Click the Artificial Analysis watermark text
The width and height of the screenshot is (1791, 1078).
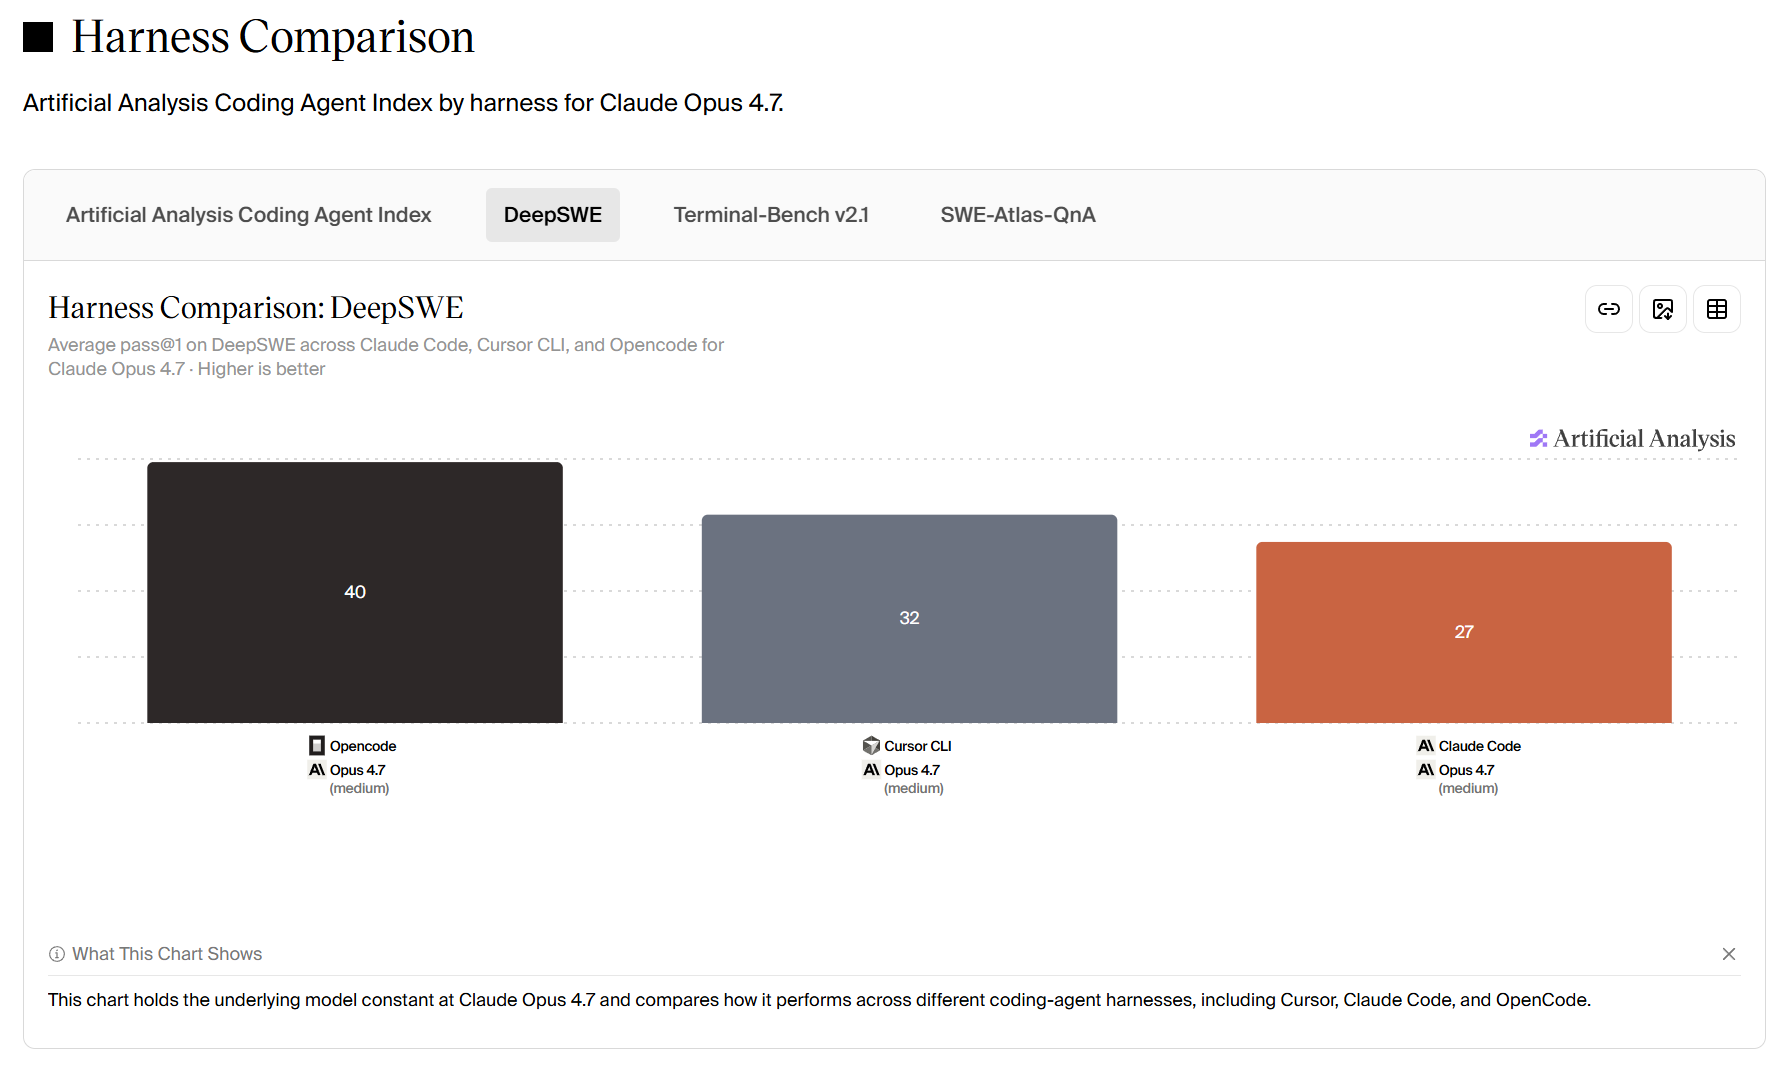click(x=1645, y=439)
